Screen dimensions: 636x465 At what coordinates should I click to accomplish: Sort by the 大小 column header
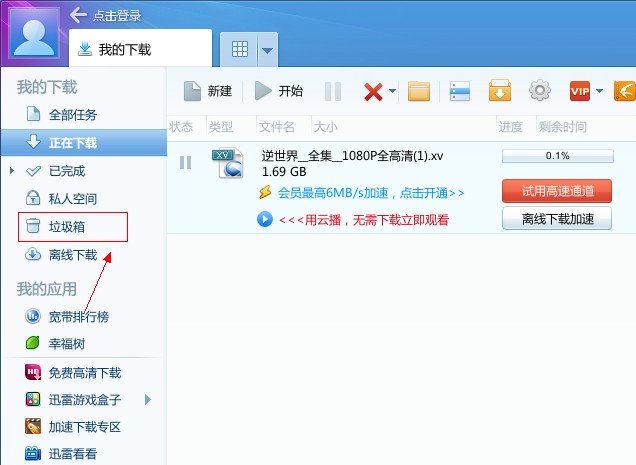[x=325, y=127]
